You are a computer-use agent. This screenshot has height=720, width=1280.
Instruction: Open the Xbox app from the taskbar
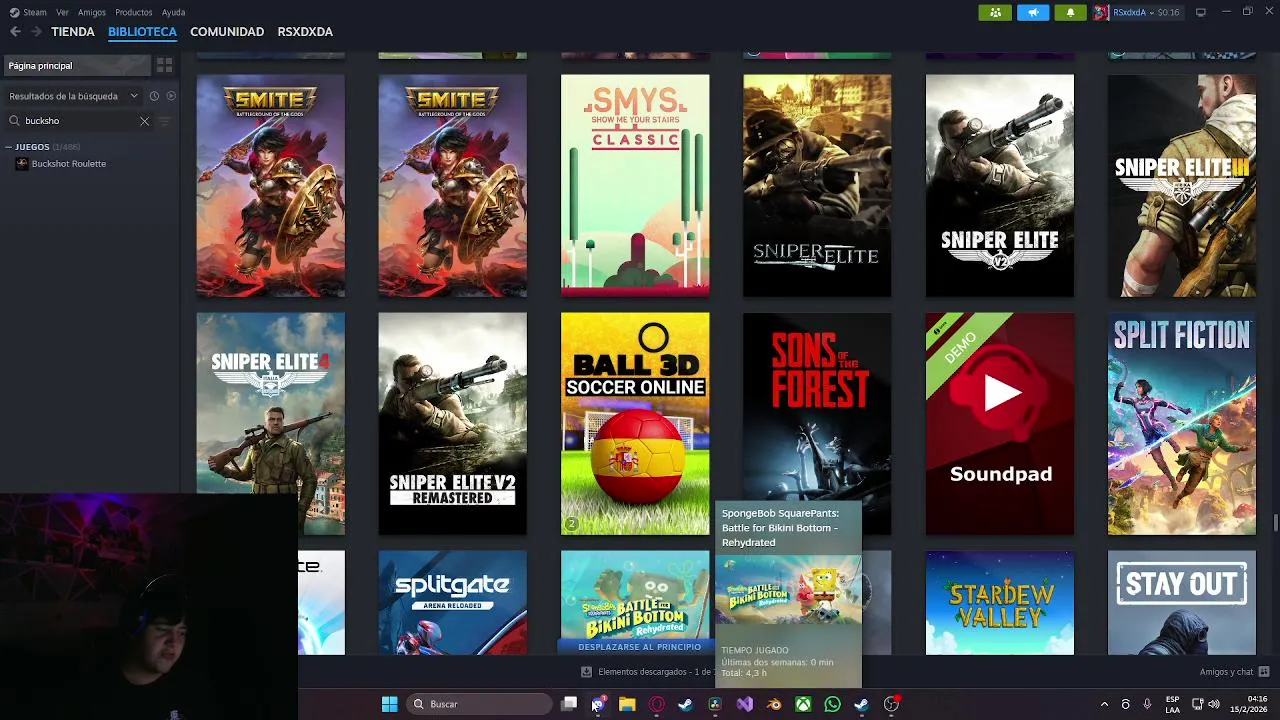pyautogui.click(x=803, y=704)
